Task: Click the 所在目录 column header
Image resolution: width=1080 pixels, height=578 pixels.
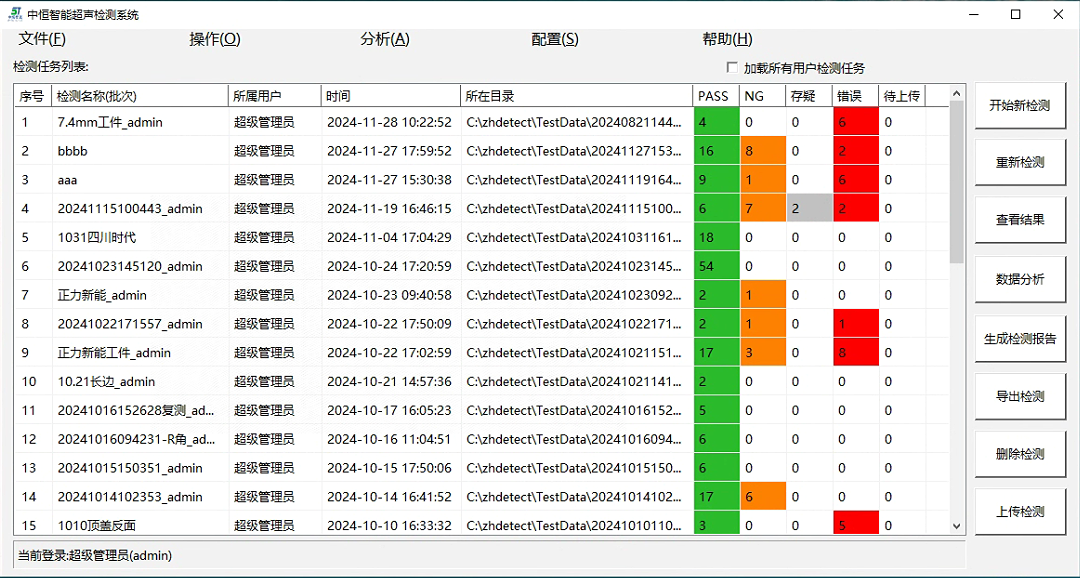Action: (x=577, y=96)
